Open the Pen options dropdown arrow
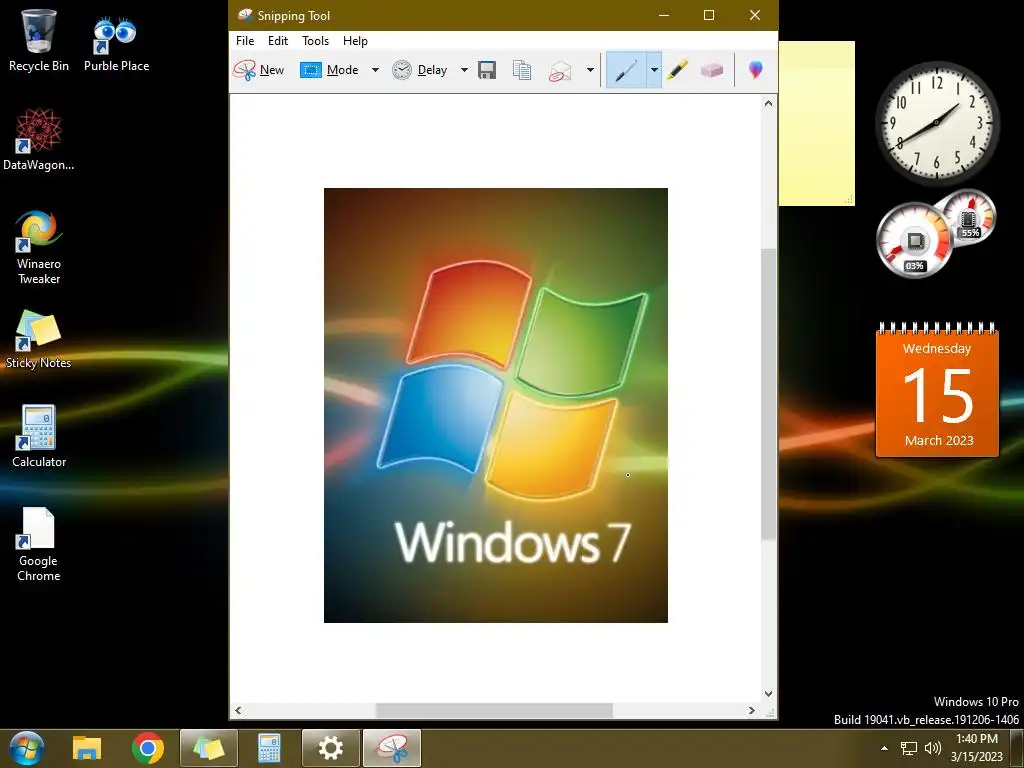Image resolution: width=1024 pixels, height=768 pixels. click(x=654, y=70)
